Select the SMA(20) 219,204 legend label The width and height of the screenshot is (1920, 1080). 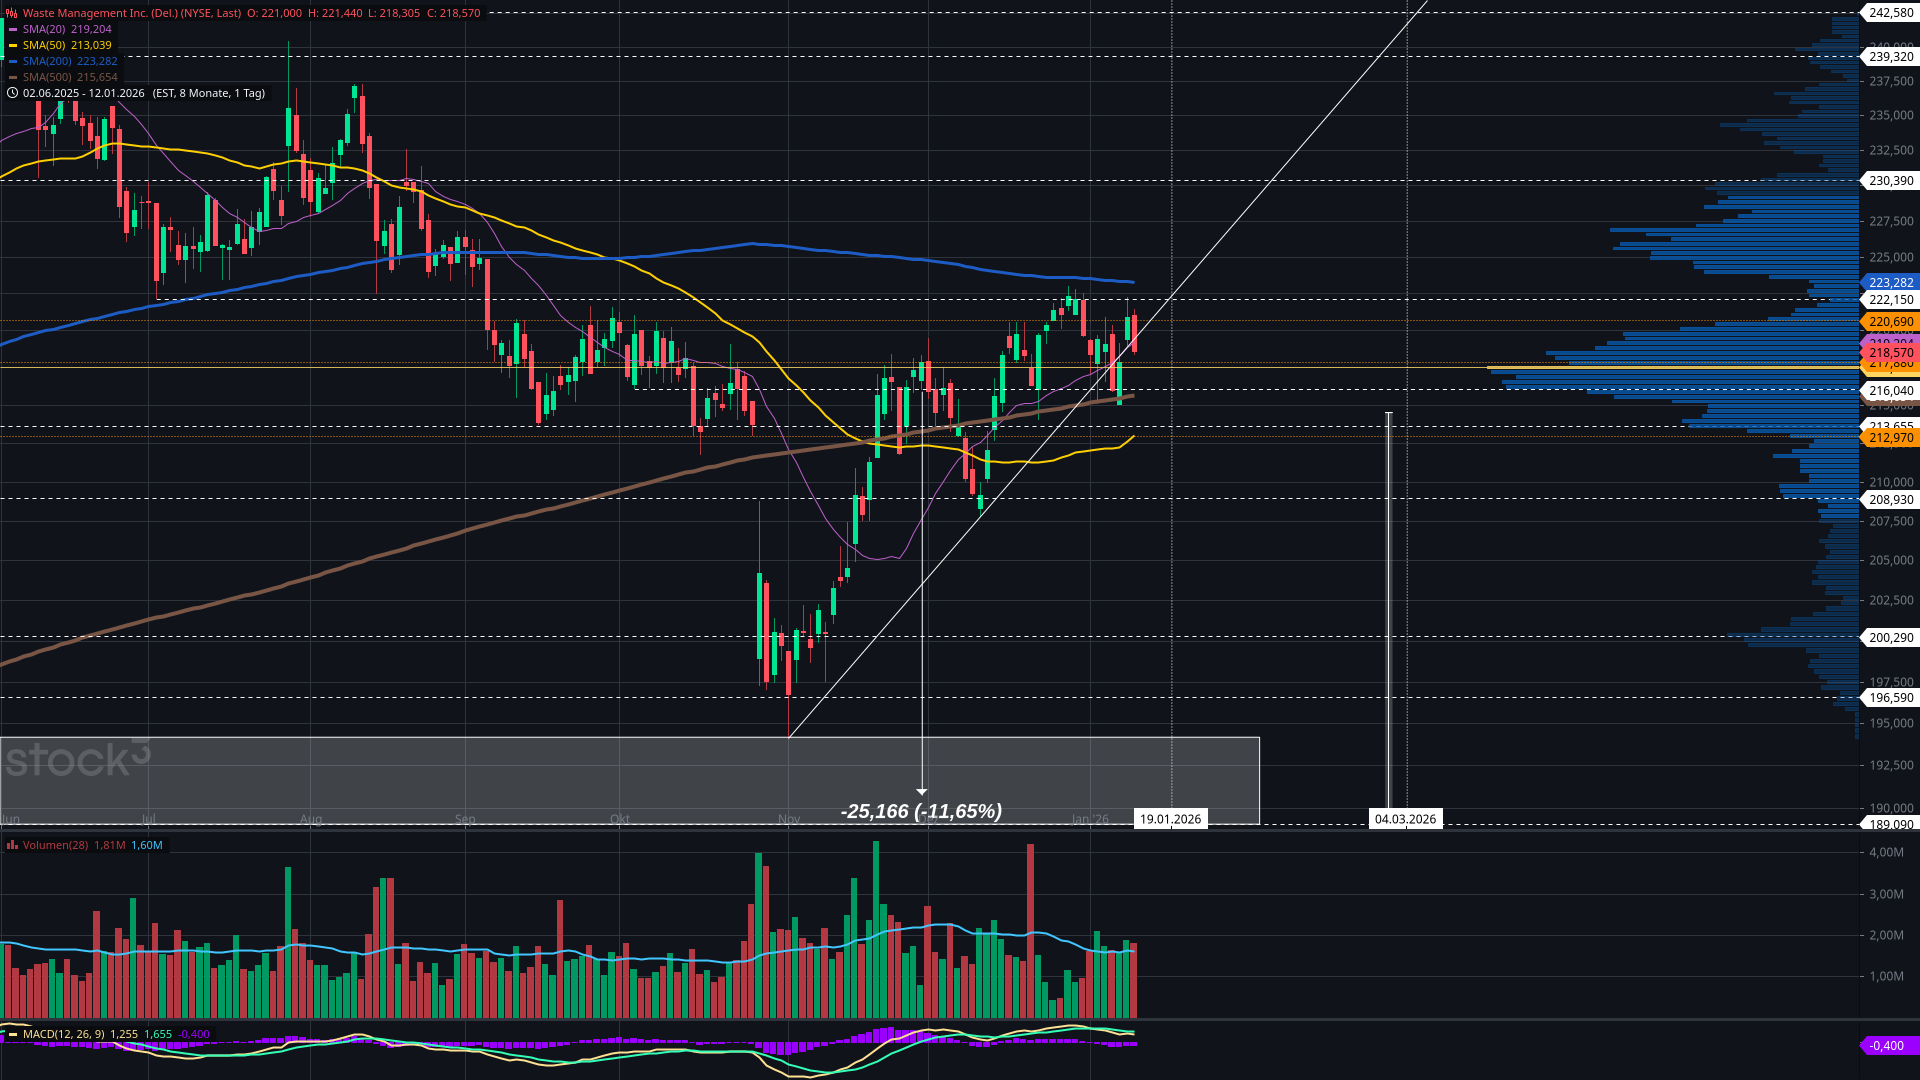67,29
